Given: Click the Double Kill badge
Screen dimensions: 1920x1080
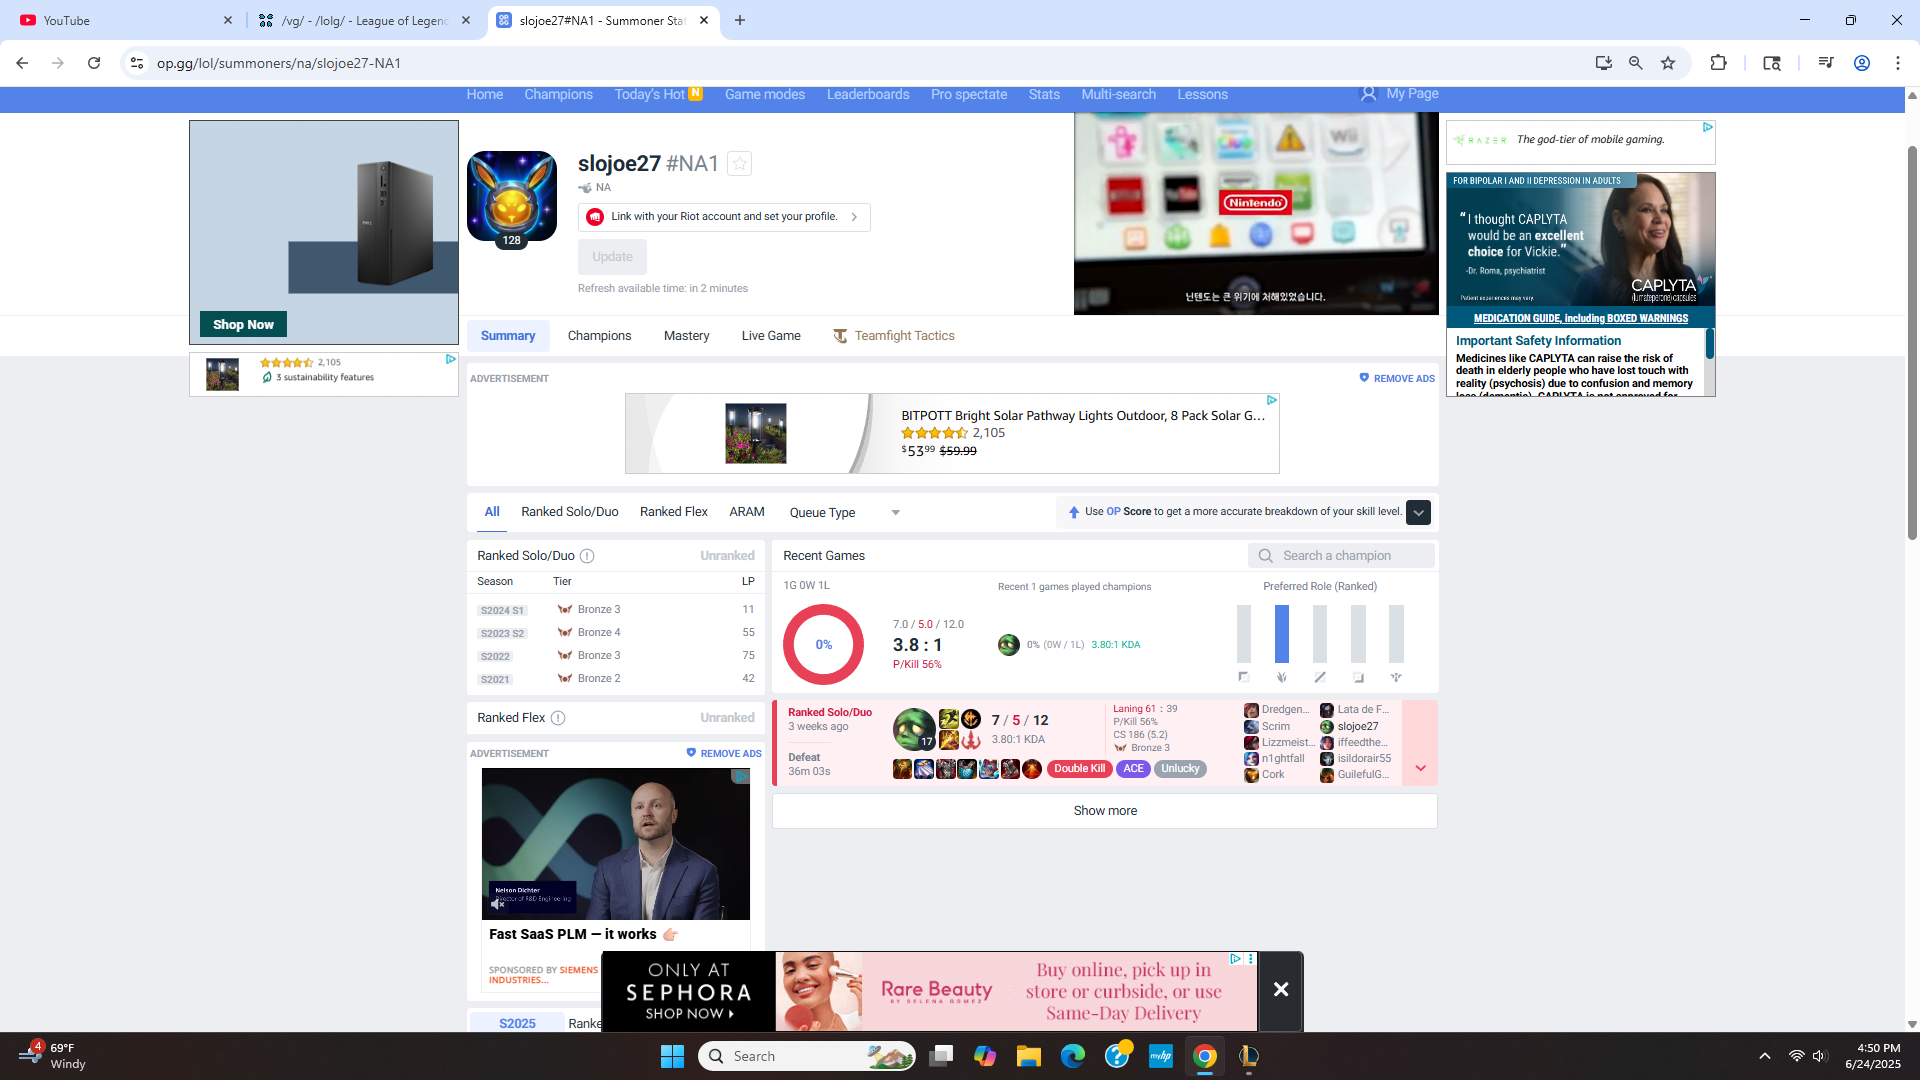Looking at the screenshot, I should [1079, 769].
